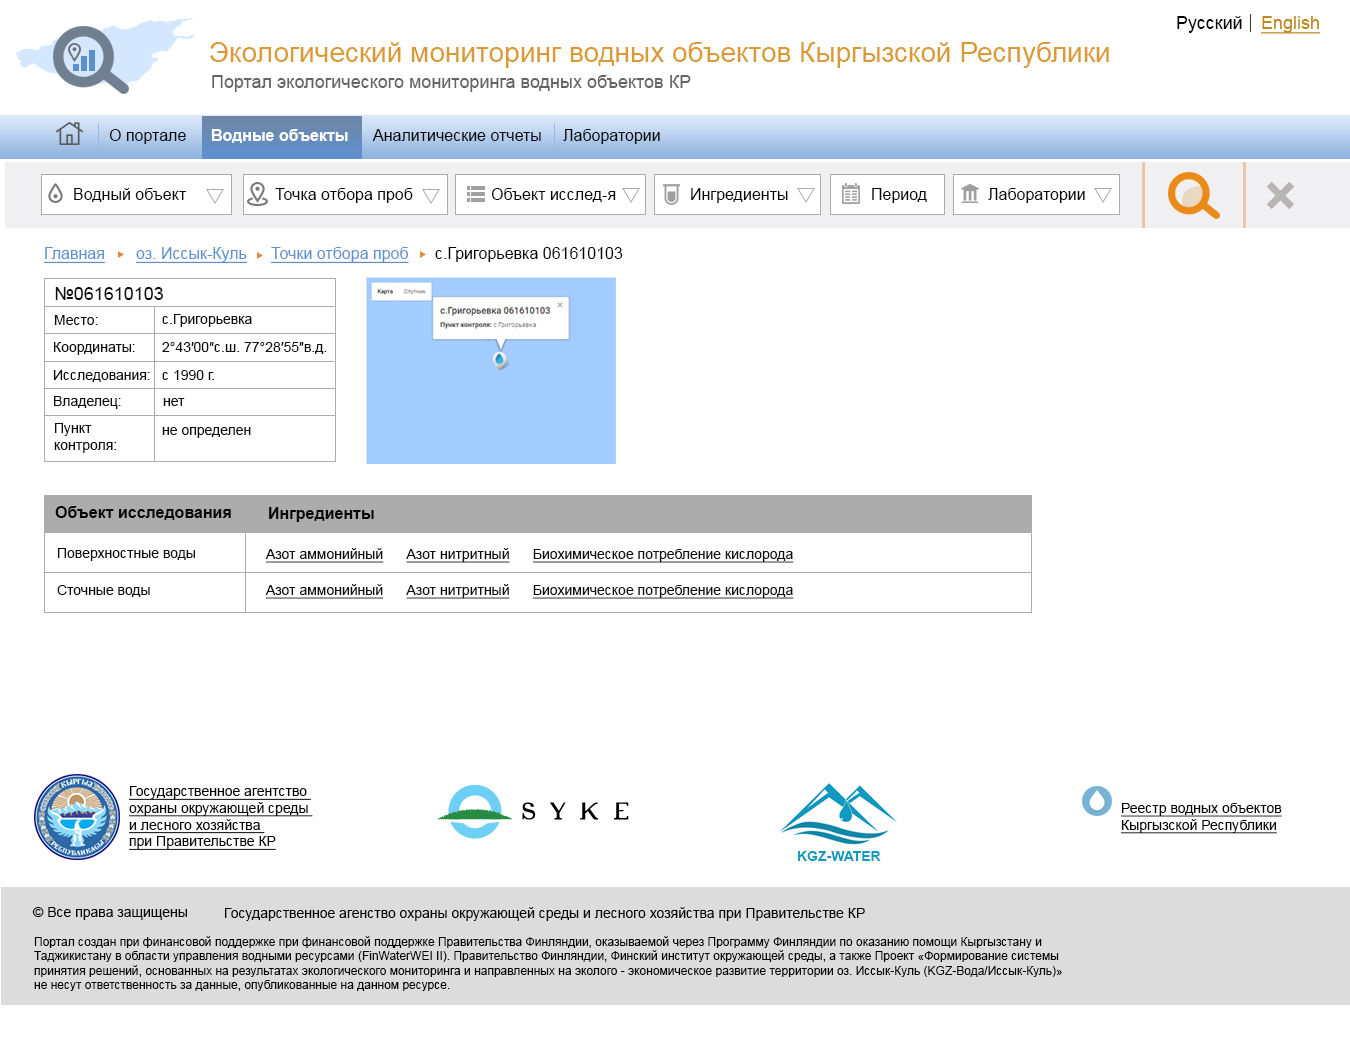Select the Водные объекты menu tab

280,136
